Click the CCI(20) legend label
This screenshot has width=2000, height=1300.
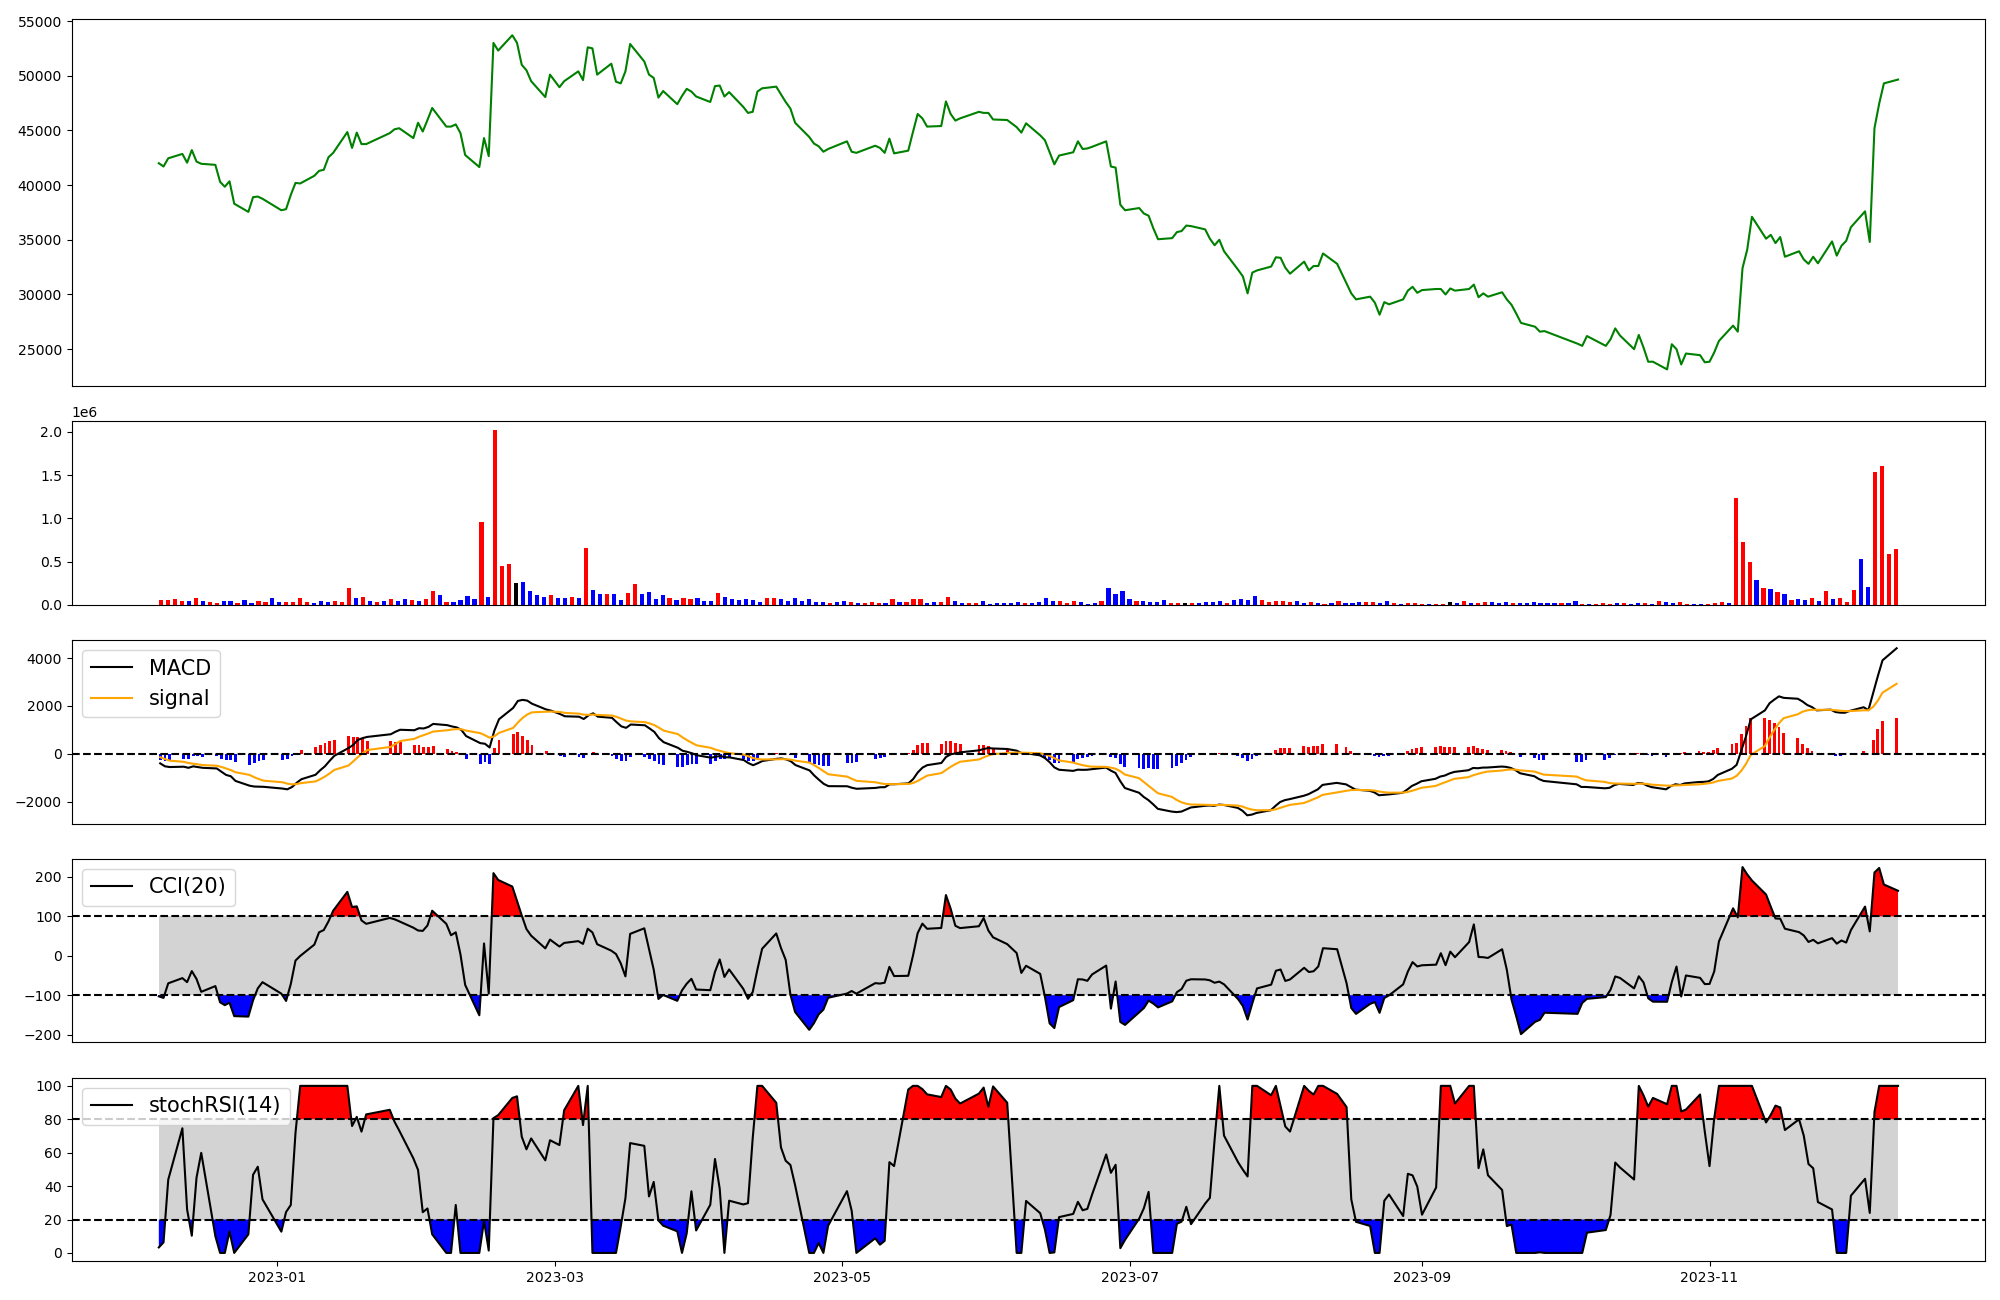tap(186, 886)
